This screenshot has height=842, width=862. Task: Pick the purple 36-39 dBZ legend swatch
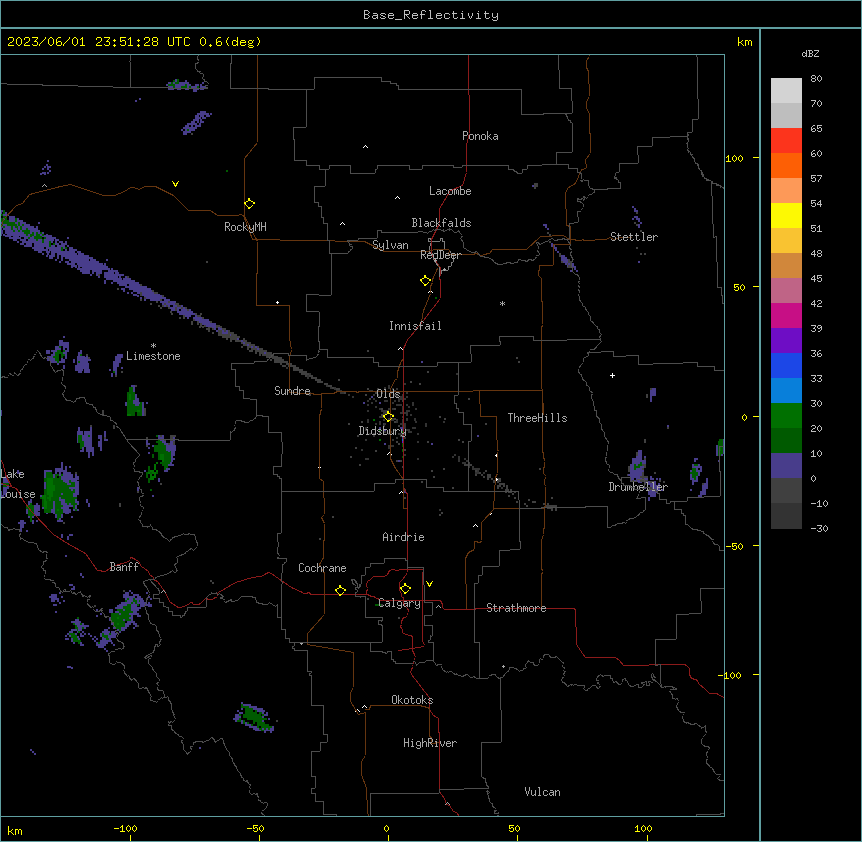coord(786,341)
